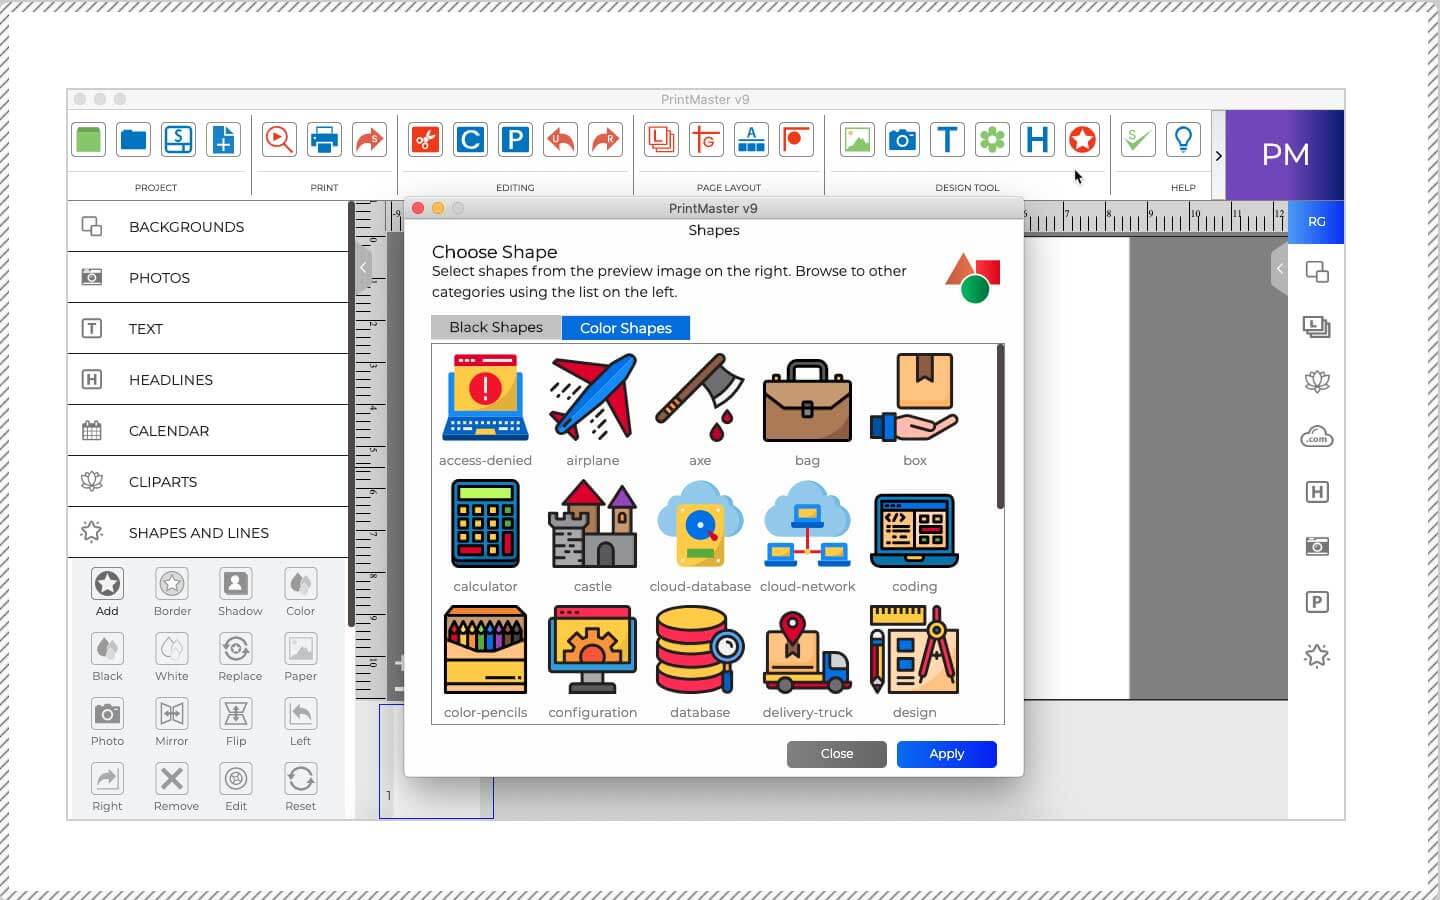Click the 'bag' shape label
This screenshot has width=1440, height=900.
807,461
